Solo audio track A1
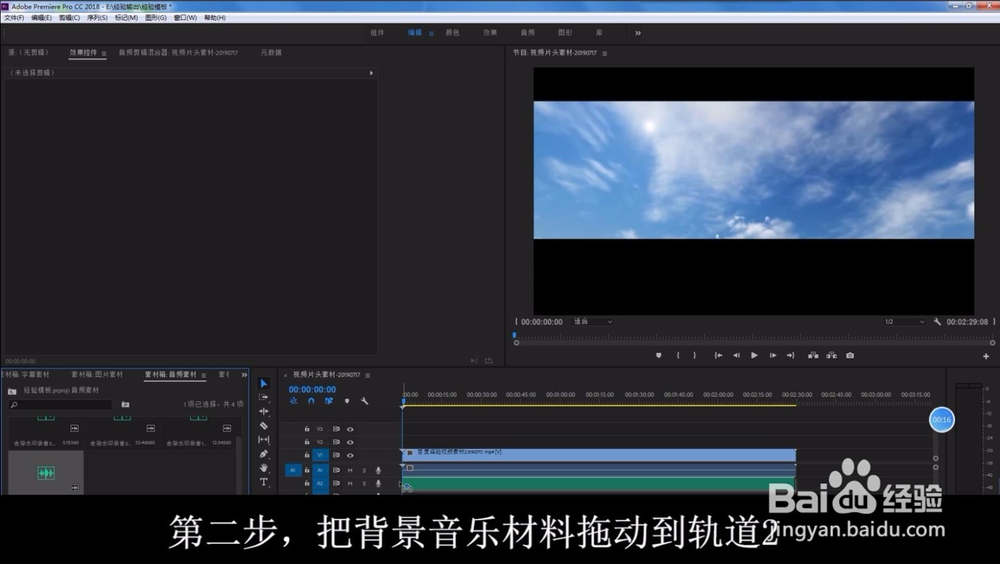 click(x=364, y=470)
